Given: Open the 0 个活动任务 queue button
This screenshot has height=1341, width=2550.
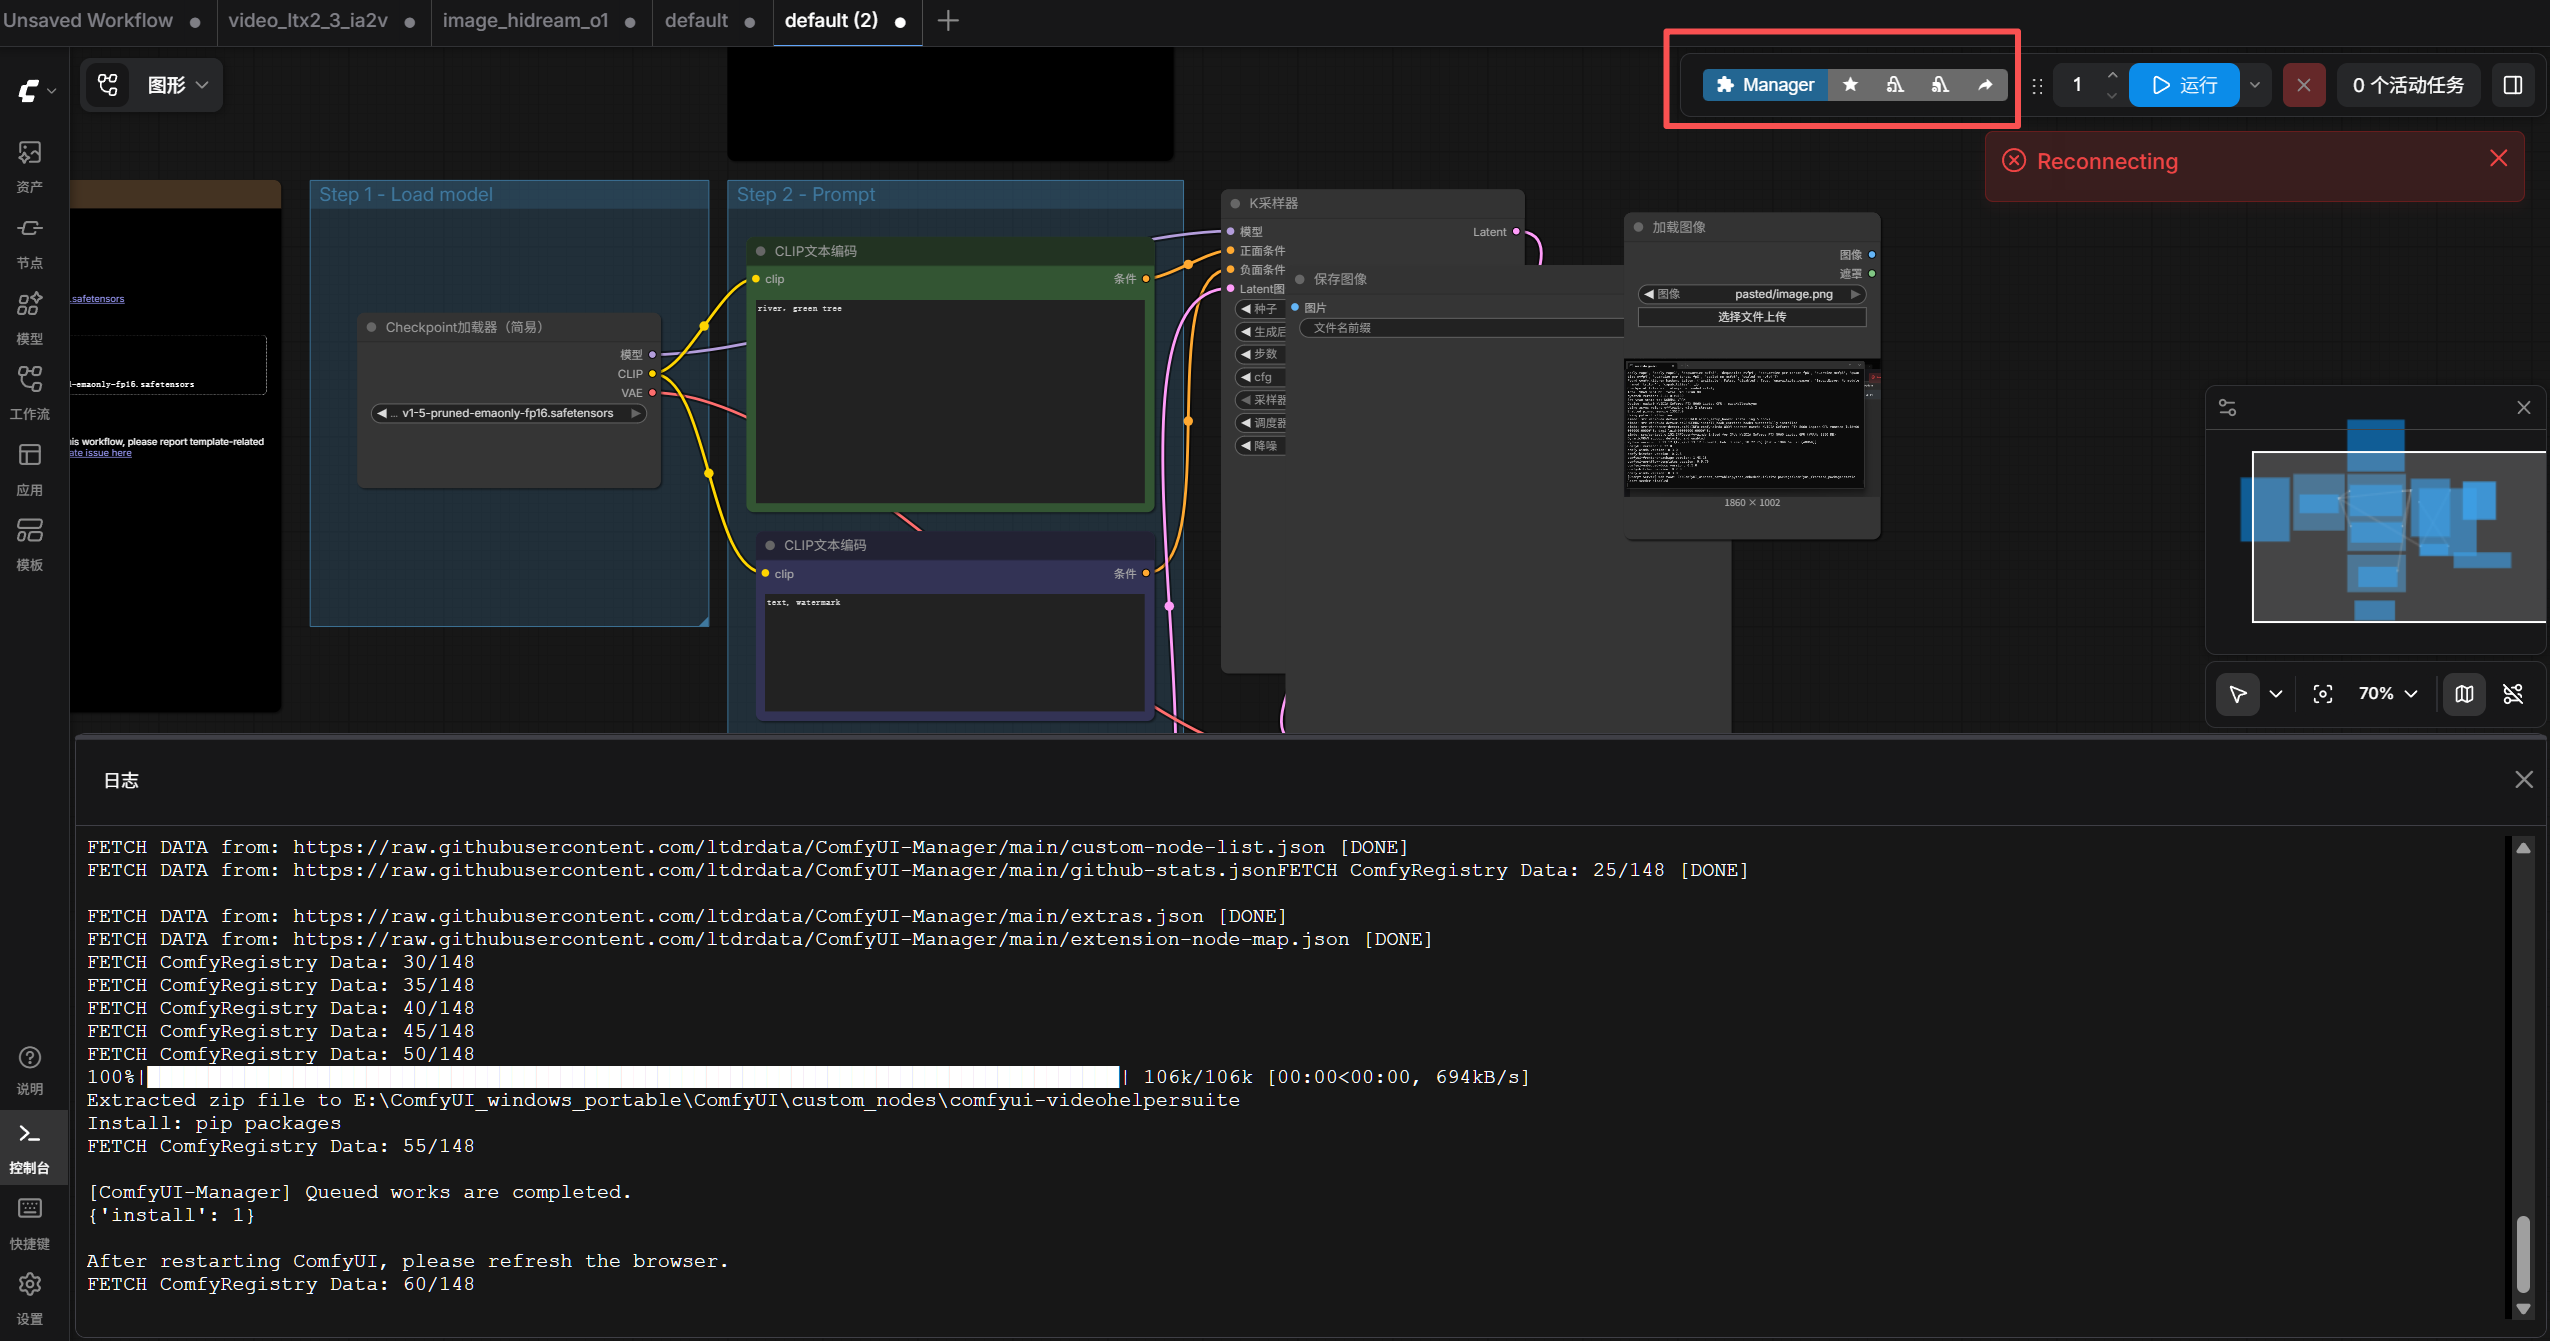Looking at the screenshot, I should [x=2408, y=85].
